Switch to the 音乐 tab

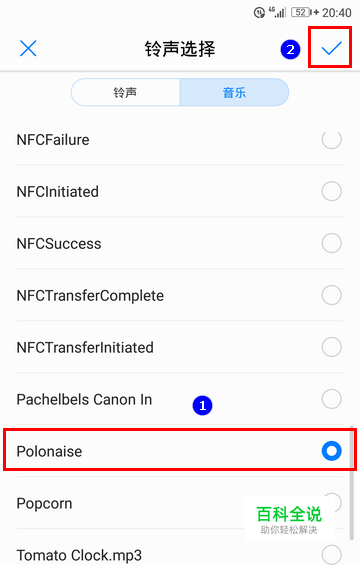[234, 93]
